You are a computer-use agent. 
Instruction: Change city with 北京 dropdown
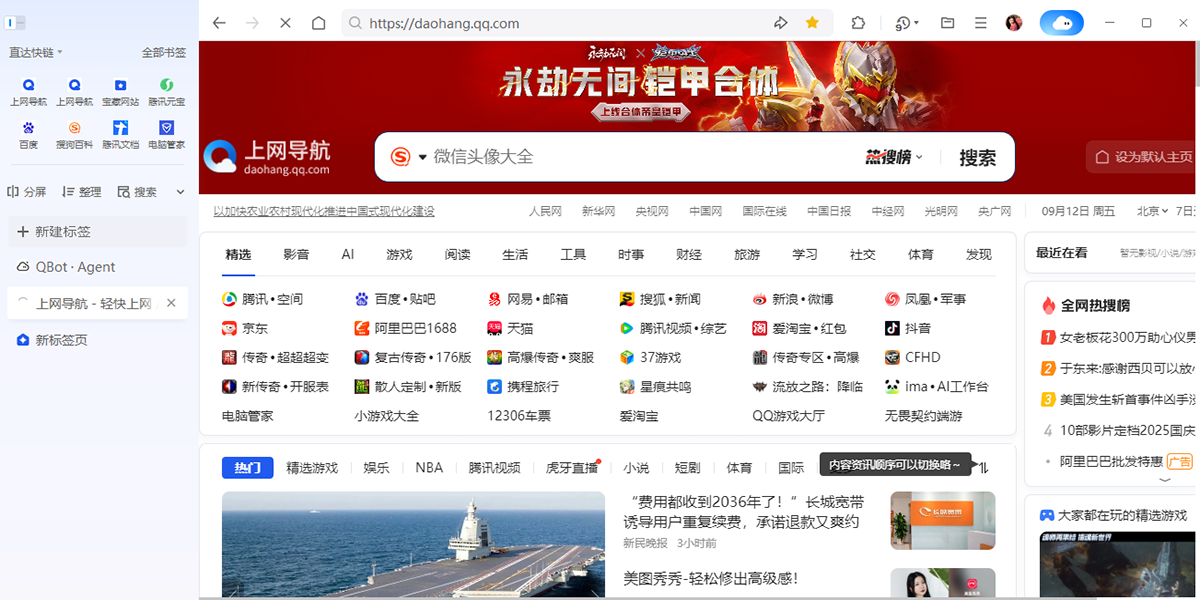1152,211
